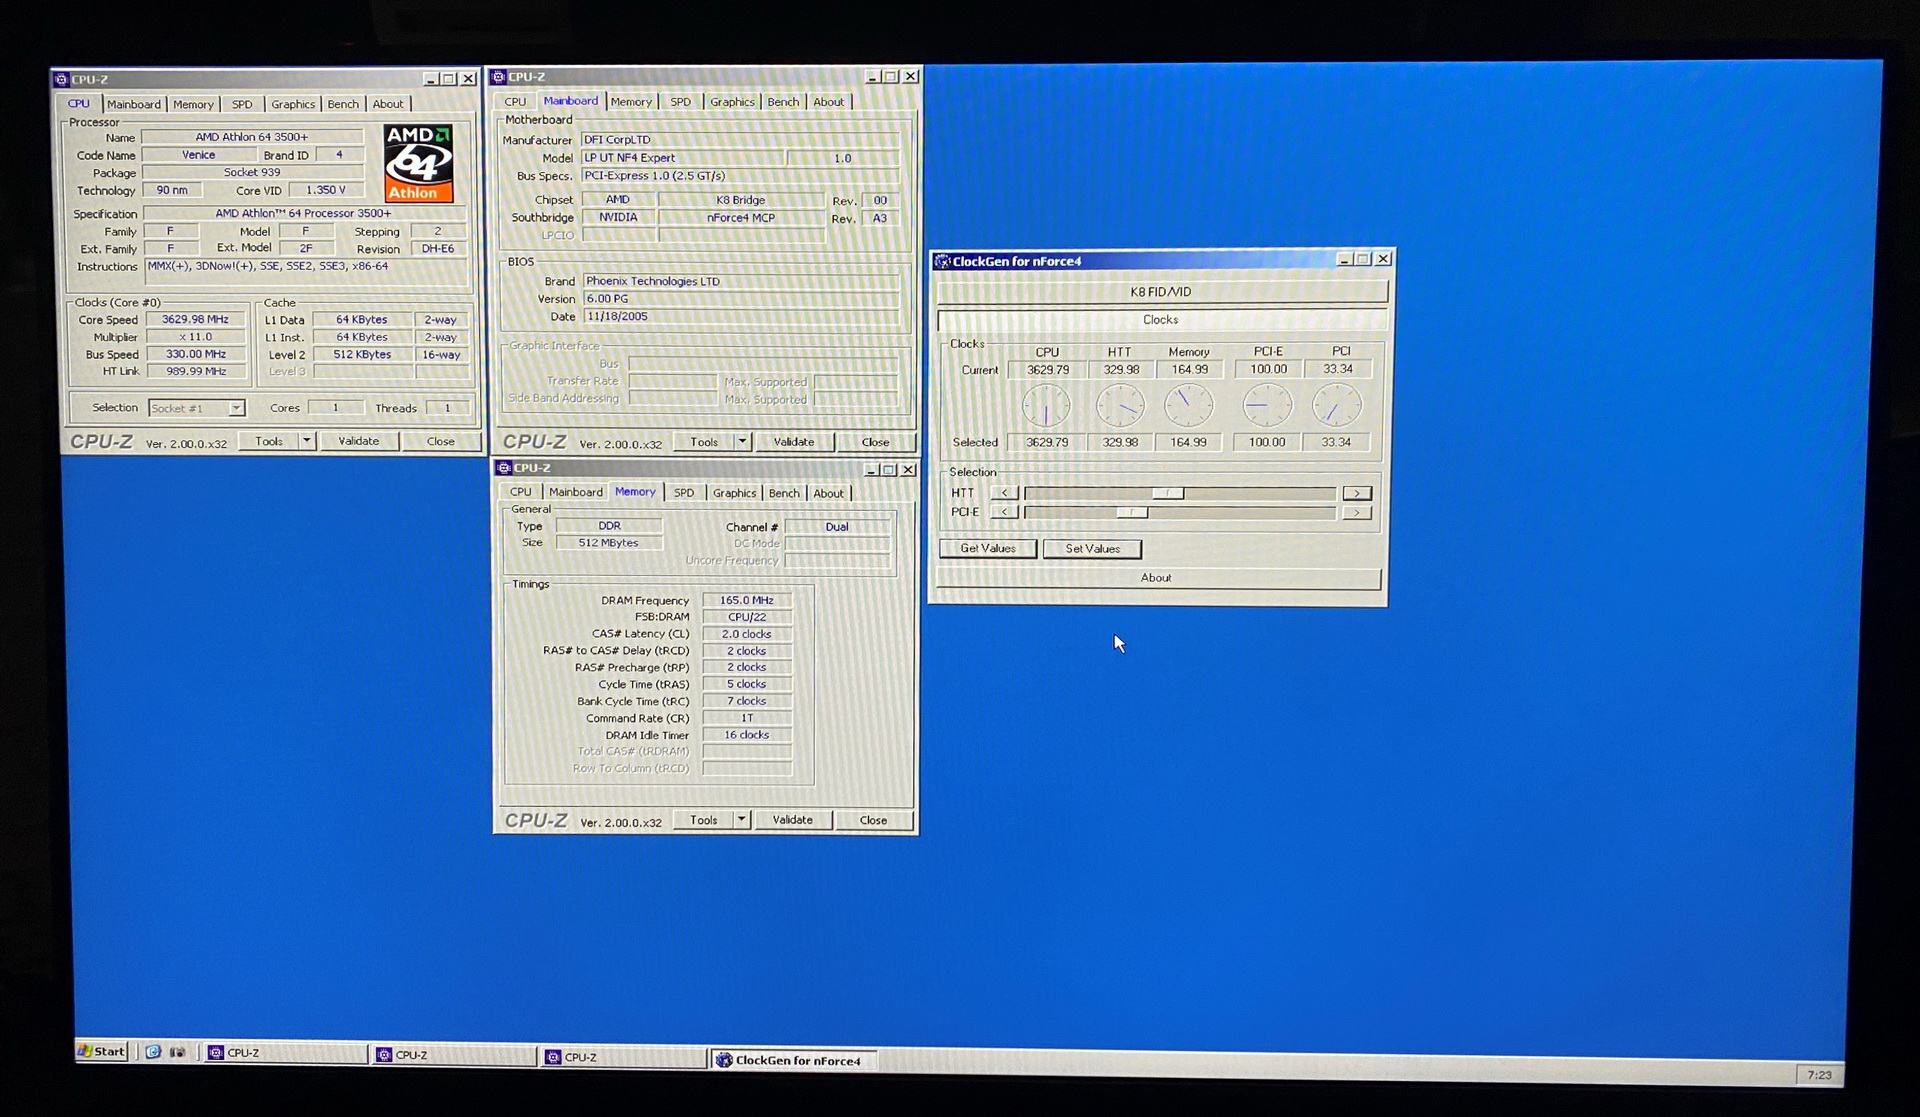Open Tools dropdown arrow in CPU window
1920x1117 pixels.
click(307, 441)
